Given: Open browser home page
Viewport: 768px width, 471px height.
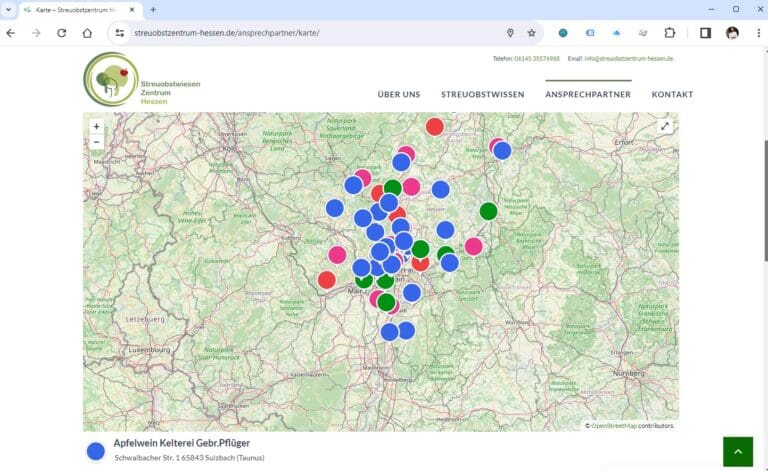Looking at the screenshot, I should tap(87, 33).
